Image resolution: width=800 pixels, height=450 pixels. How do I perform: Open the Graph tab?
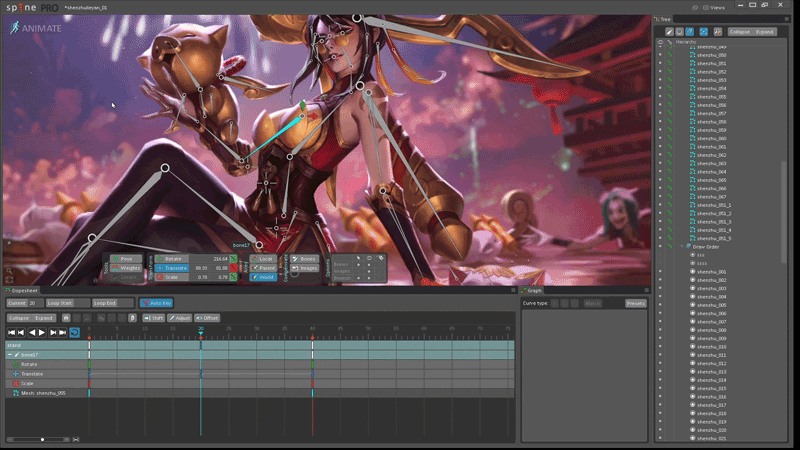531,290
